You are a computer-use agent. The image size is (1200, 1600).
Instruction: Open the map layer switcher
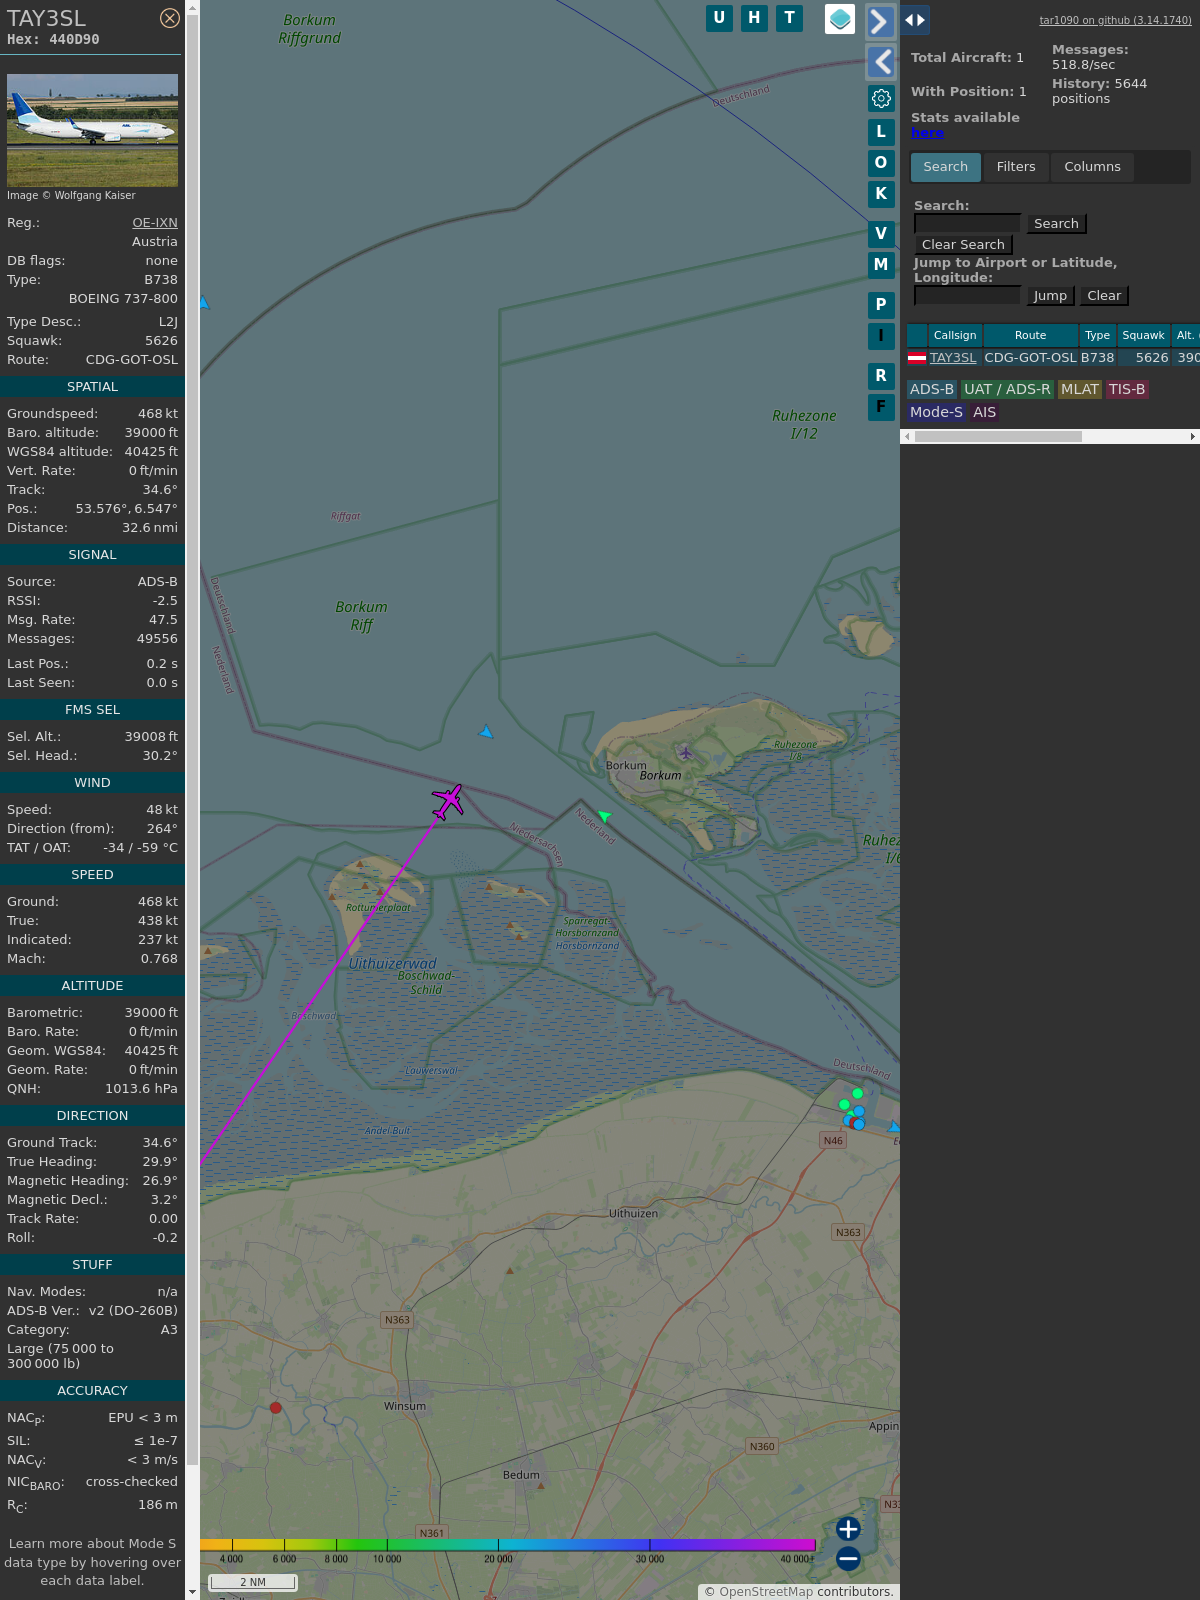[840, 19]
